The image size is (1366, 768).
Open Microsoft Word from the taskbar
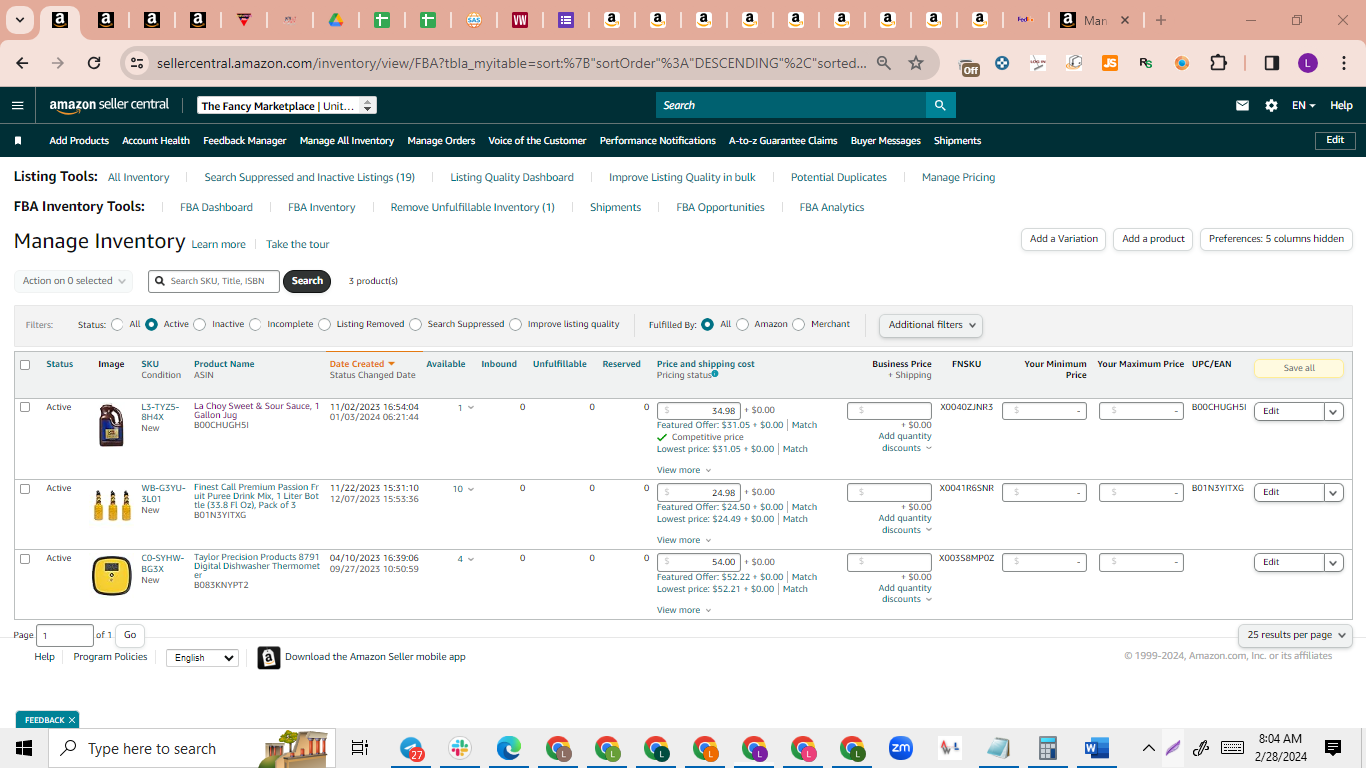[x=1097, y=748]
